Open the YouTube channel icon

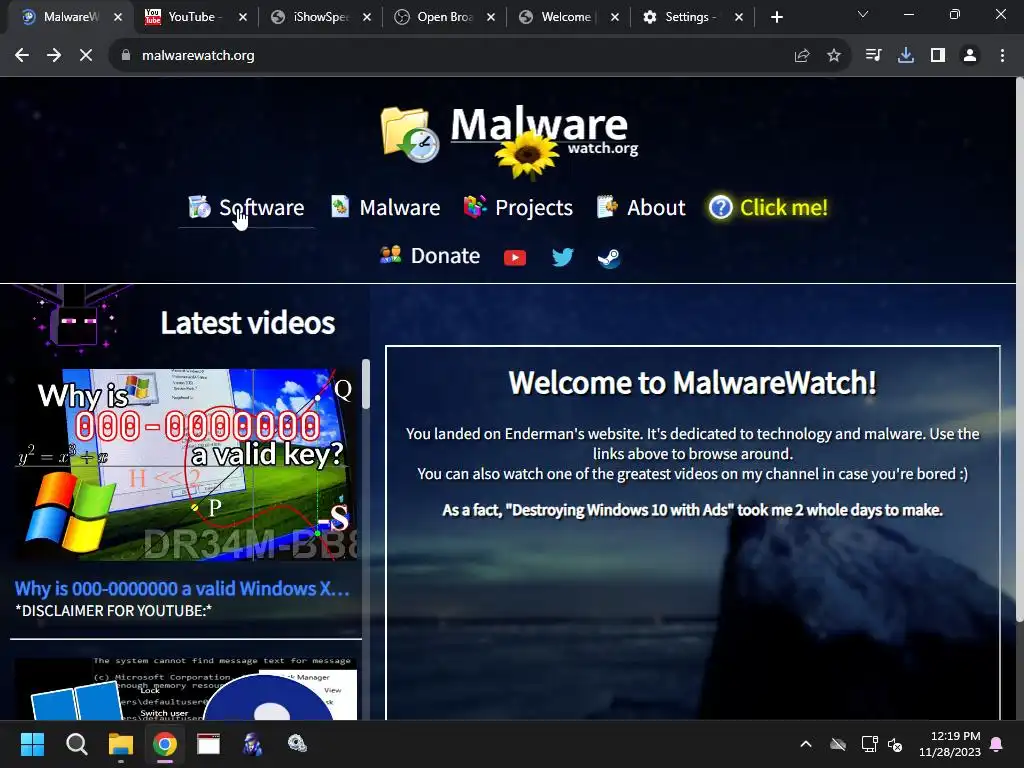(515, 258)
